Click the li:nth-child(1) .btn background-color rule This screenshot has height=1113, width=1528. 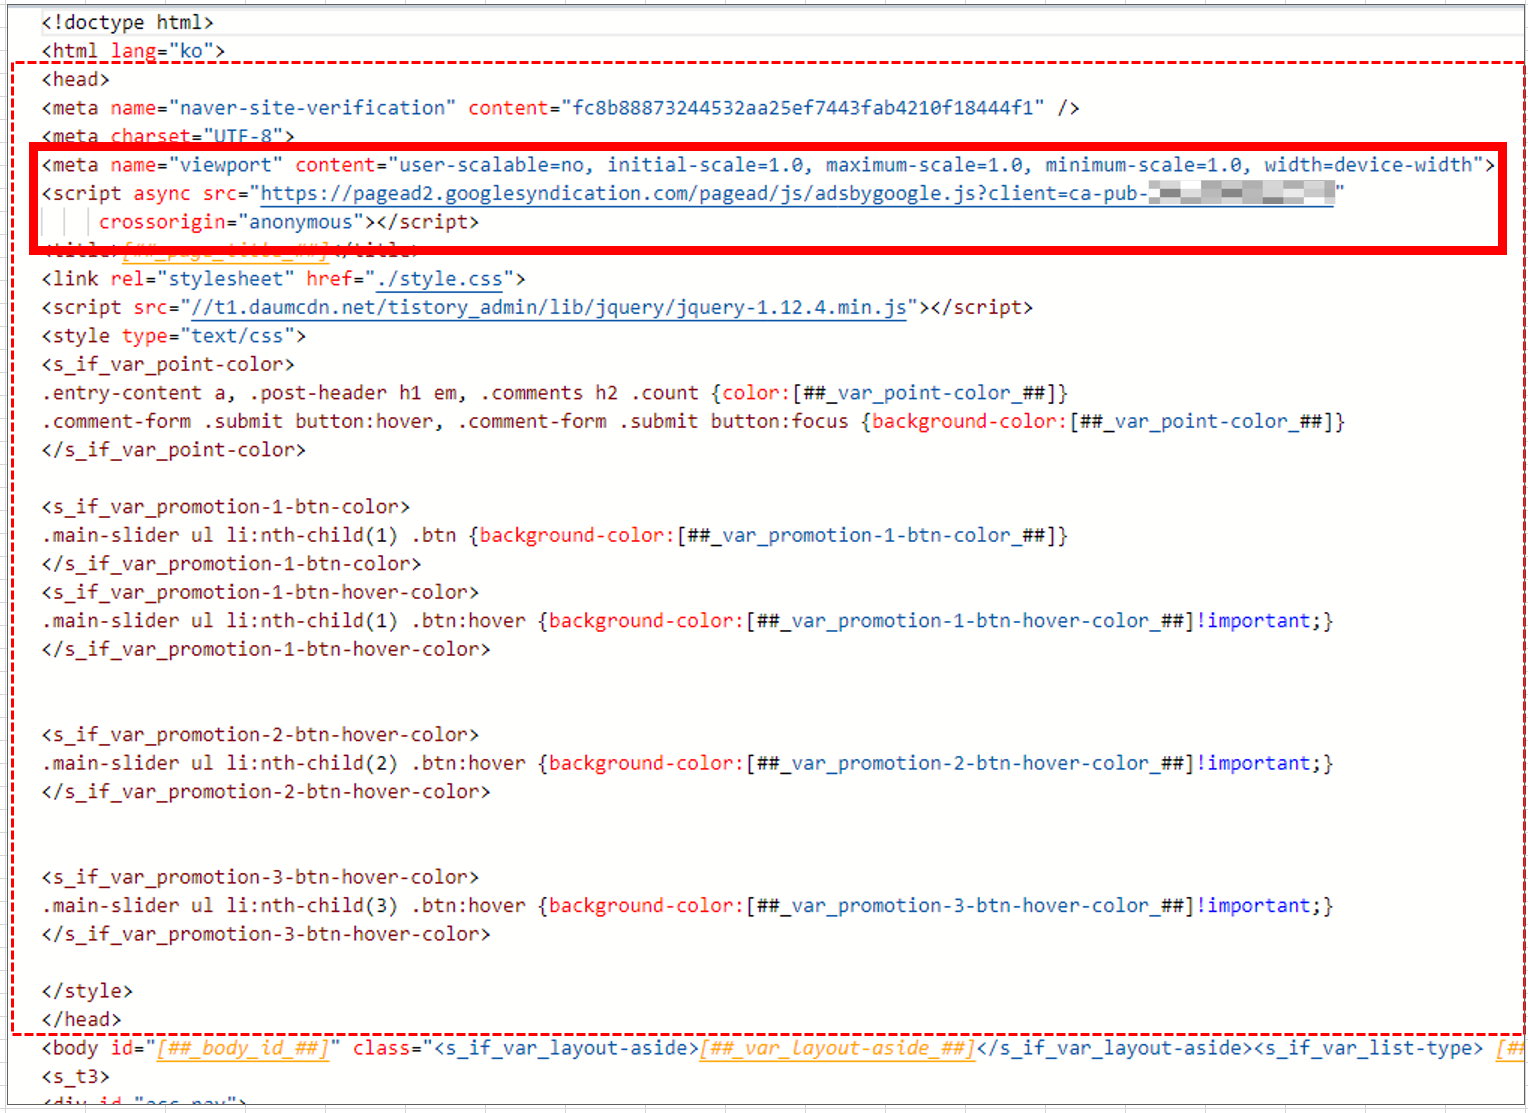click(555, 536)
